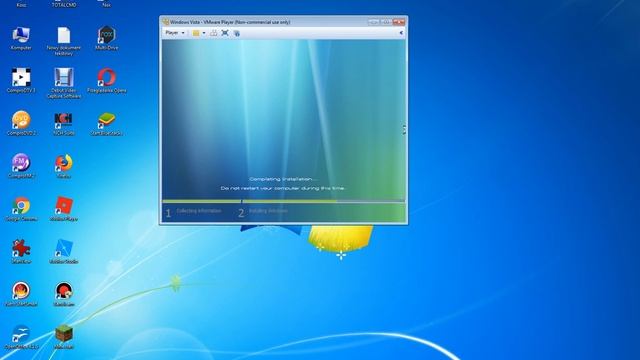Viewport: 640px width, 360px height.
Task: Select the Przeglądarka Opera shortcut
Action: point(107,81)
